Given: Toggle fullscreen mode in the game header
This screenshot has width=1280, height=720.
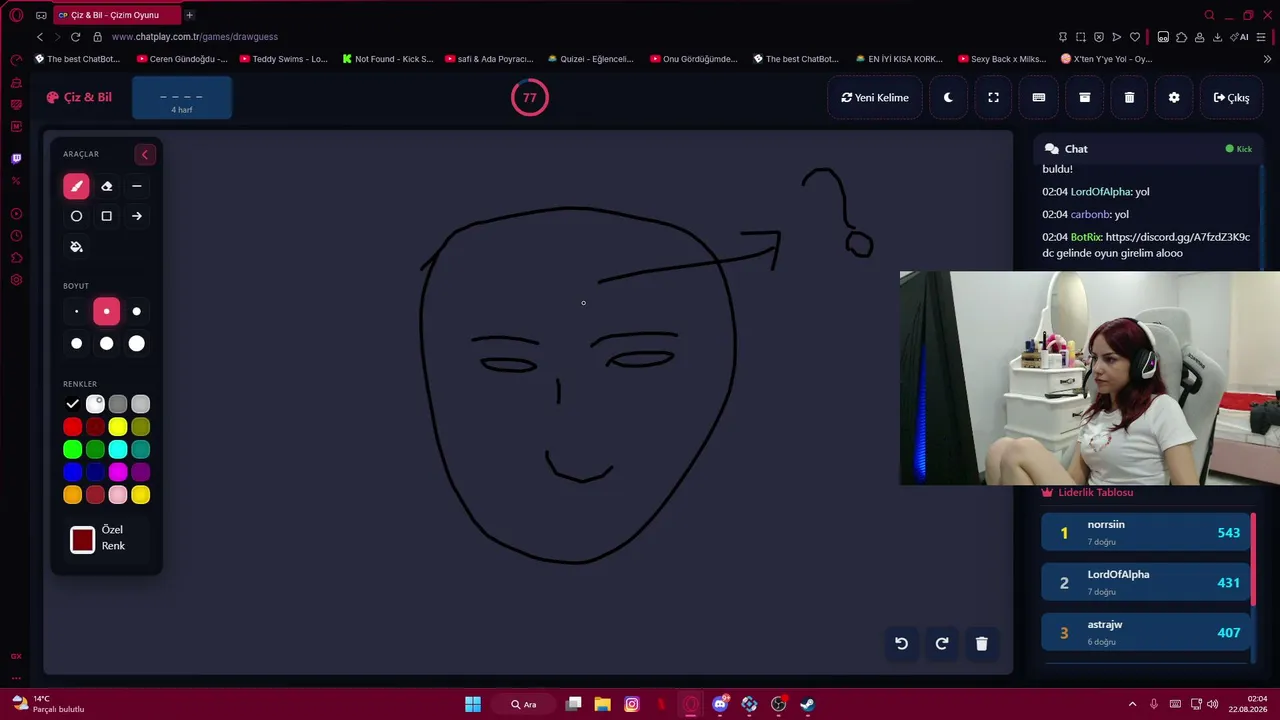Looking at the screenshot, I should [x=993, y=98].
